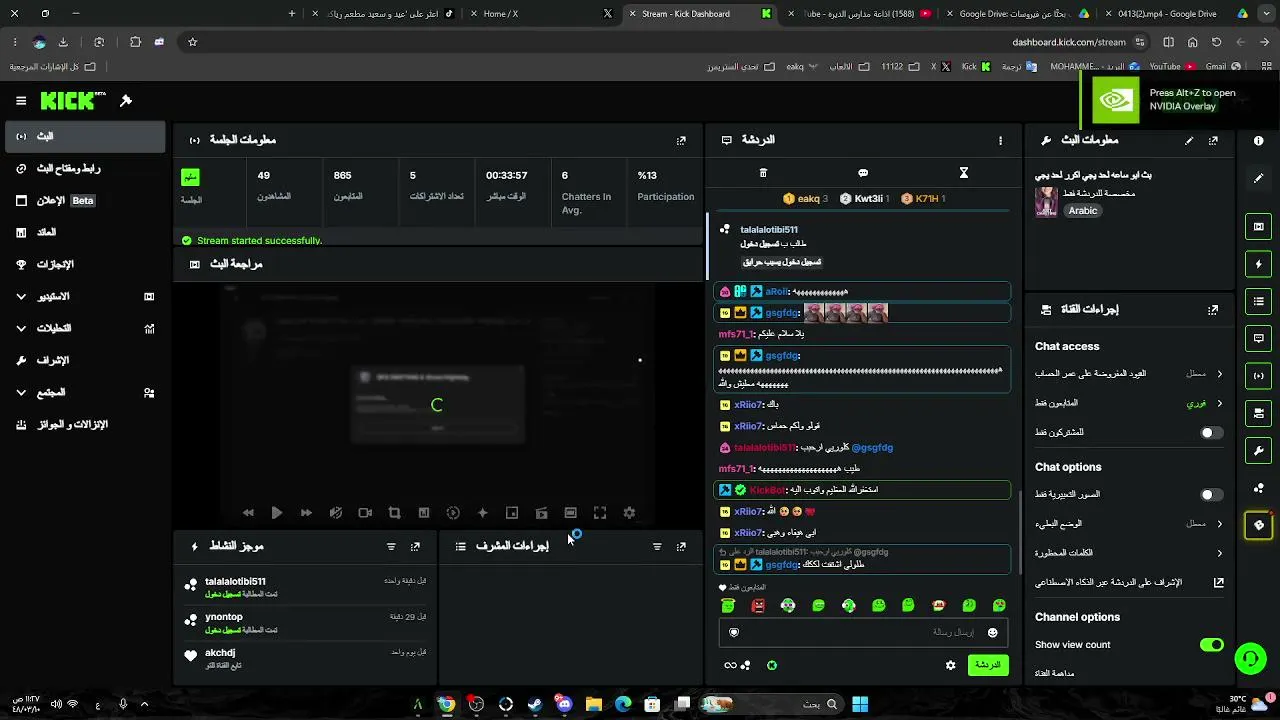Image resolution: width=1280 pixels, height=720 pixels.
Task: Rewind the stream preview
Action: [248, 513]
